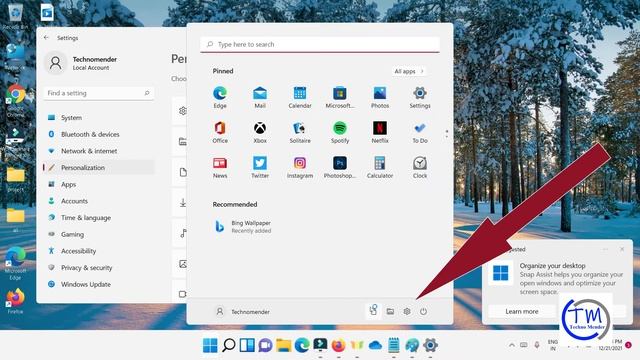
Task: Open Microsoft Store pinned app
Action: tap(340, 98)
